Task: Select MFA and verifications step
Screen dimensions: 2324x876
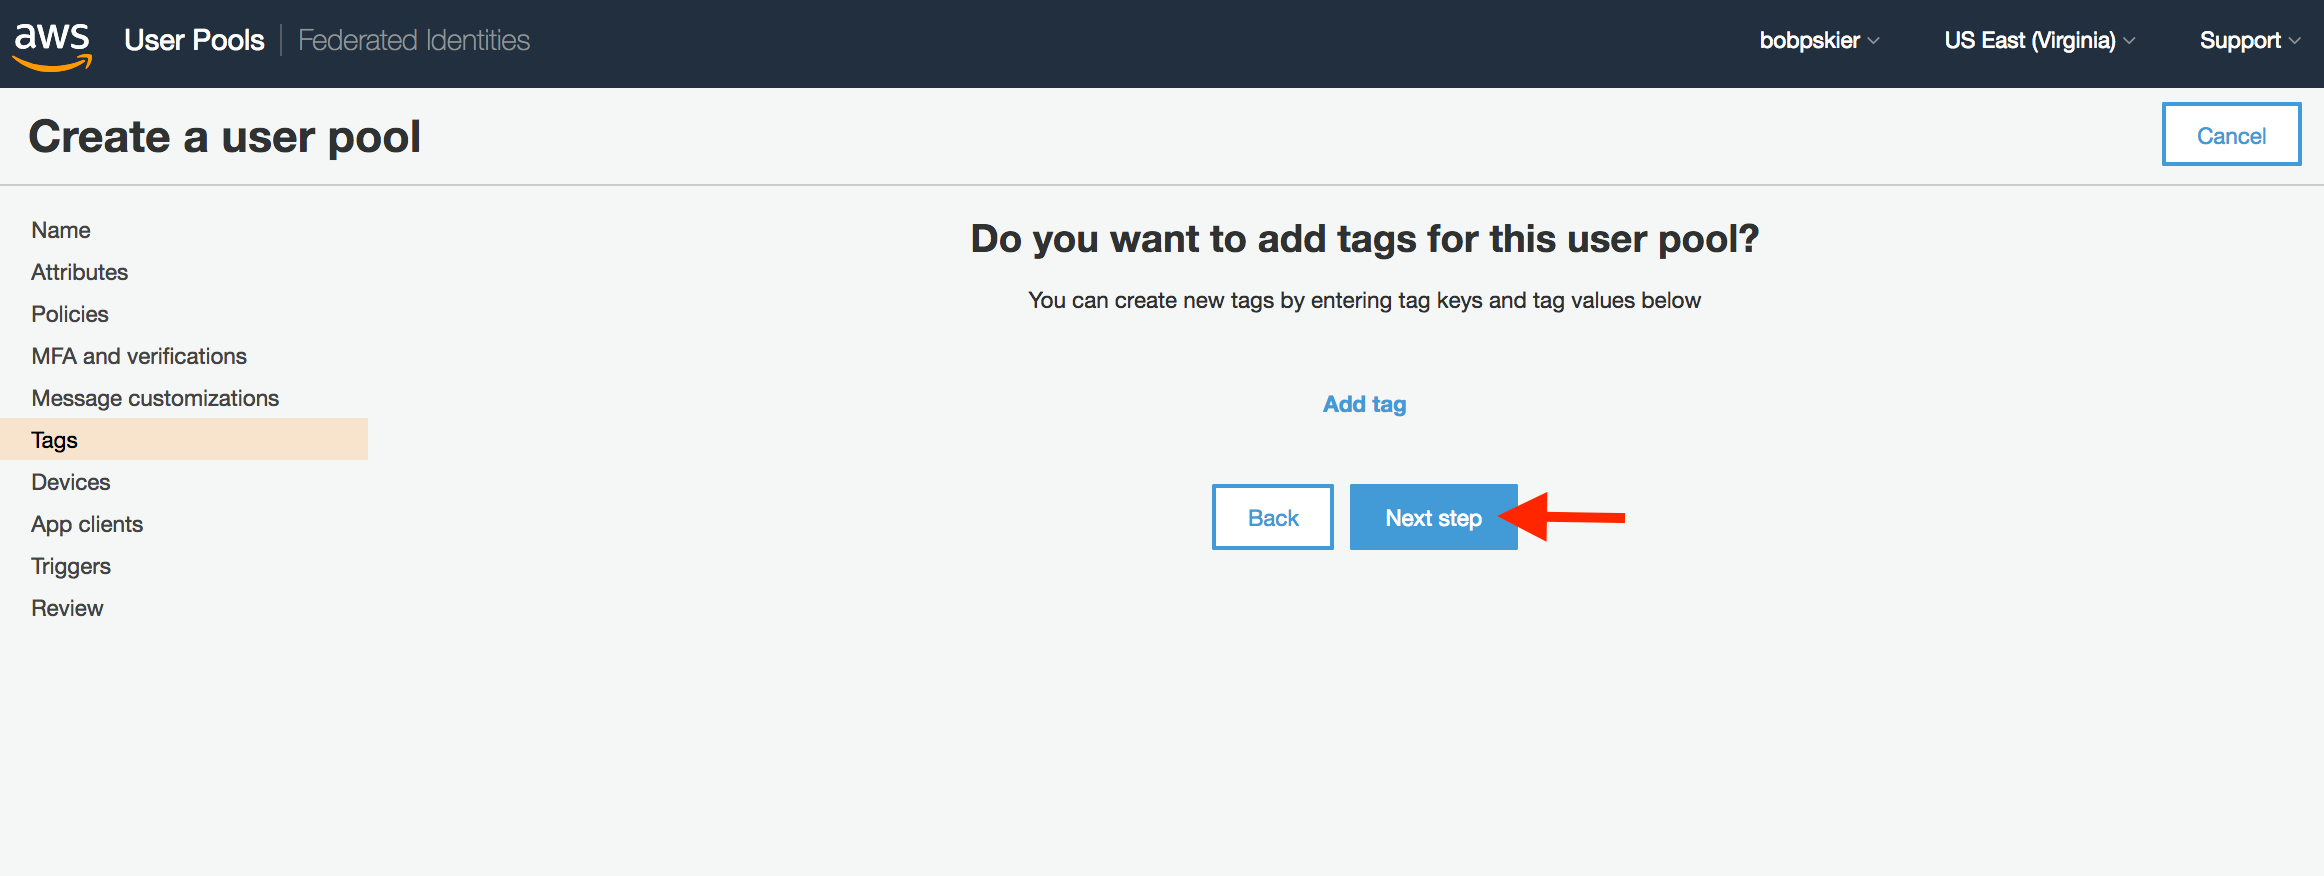Action: (139, 356)
